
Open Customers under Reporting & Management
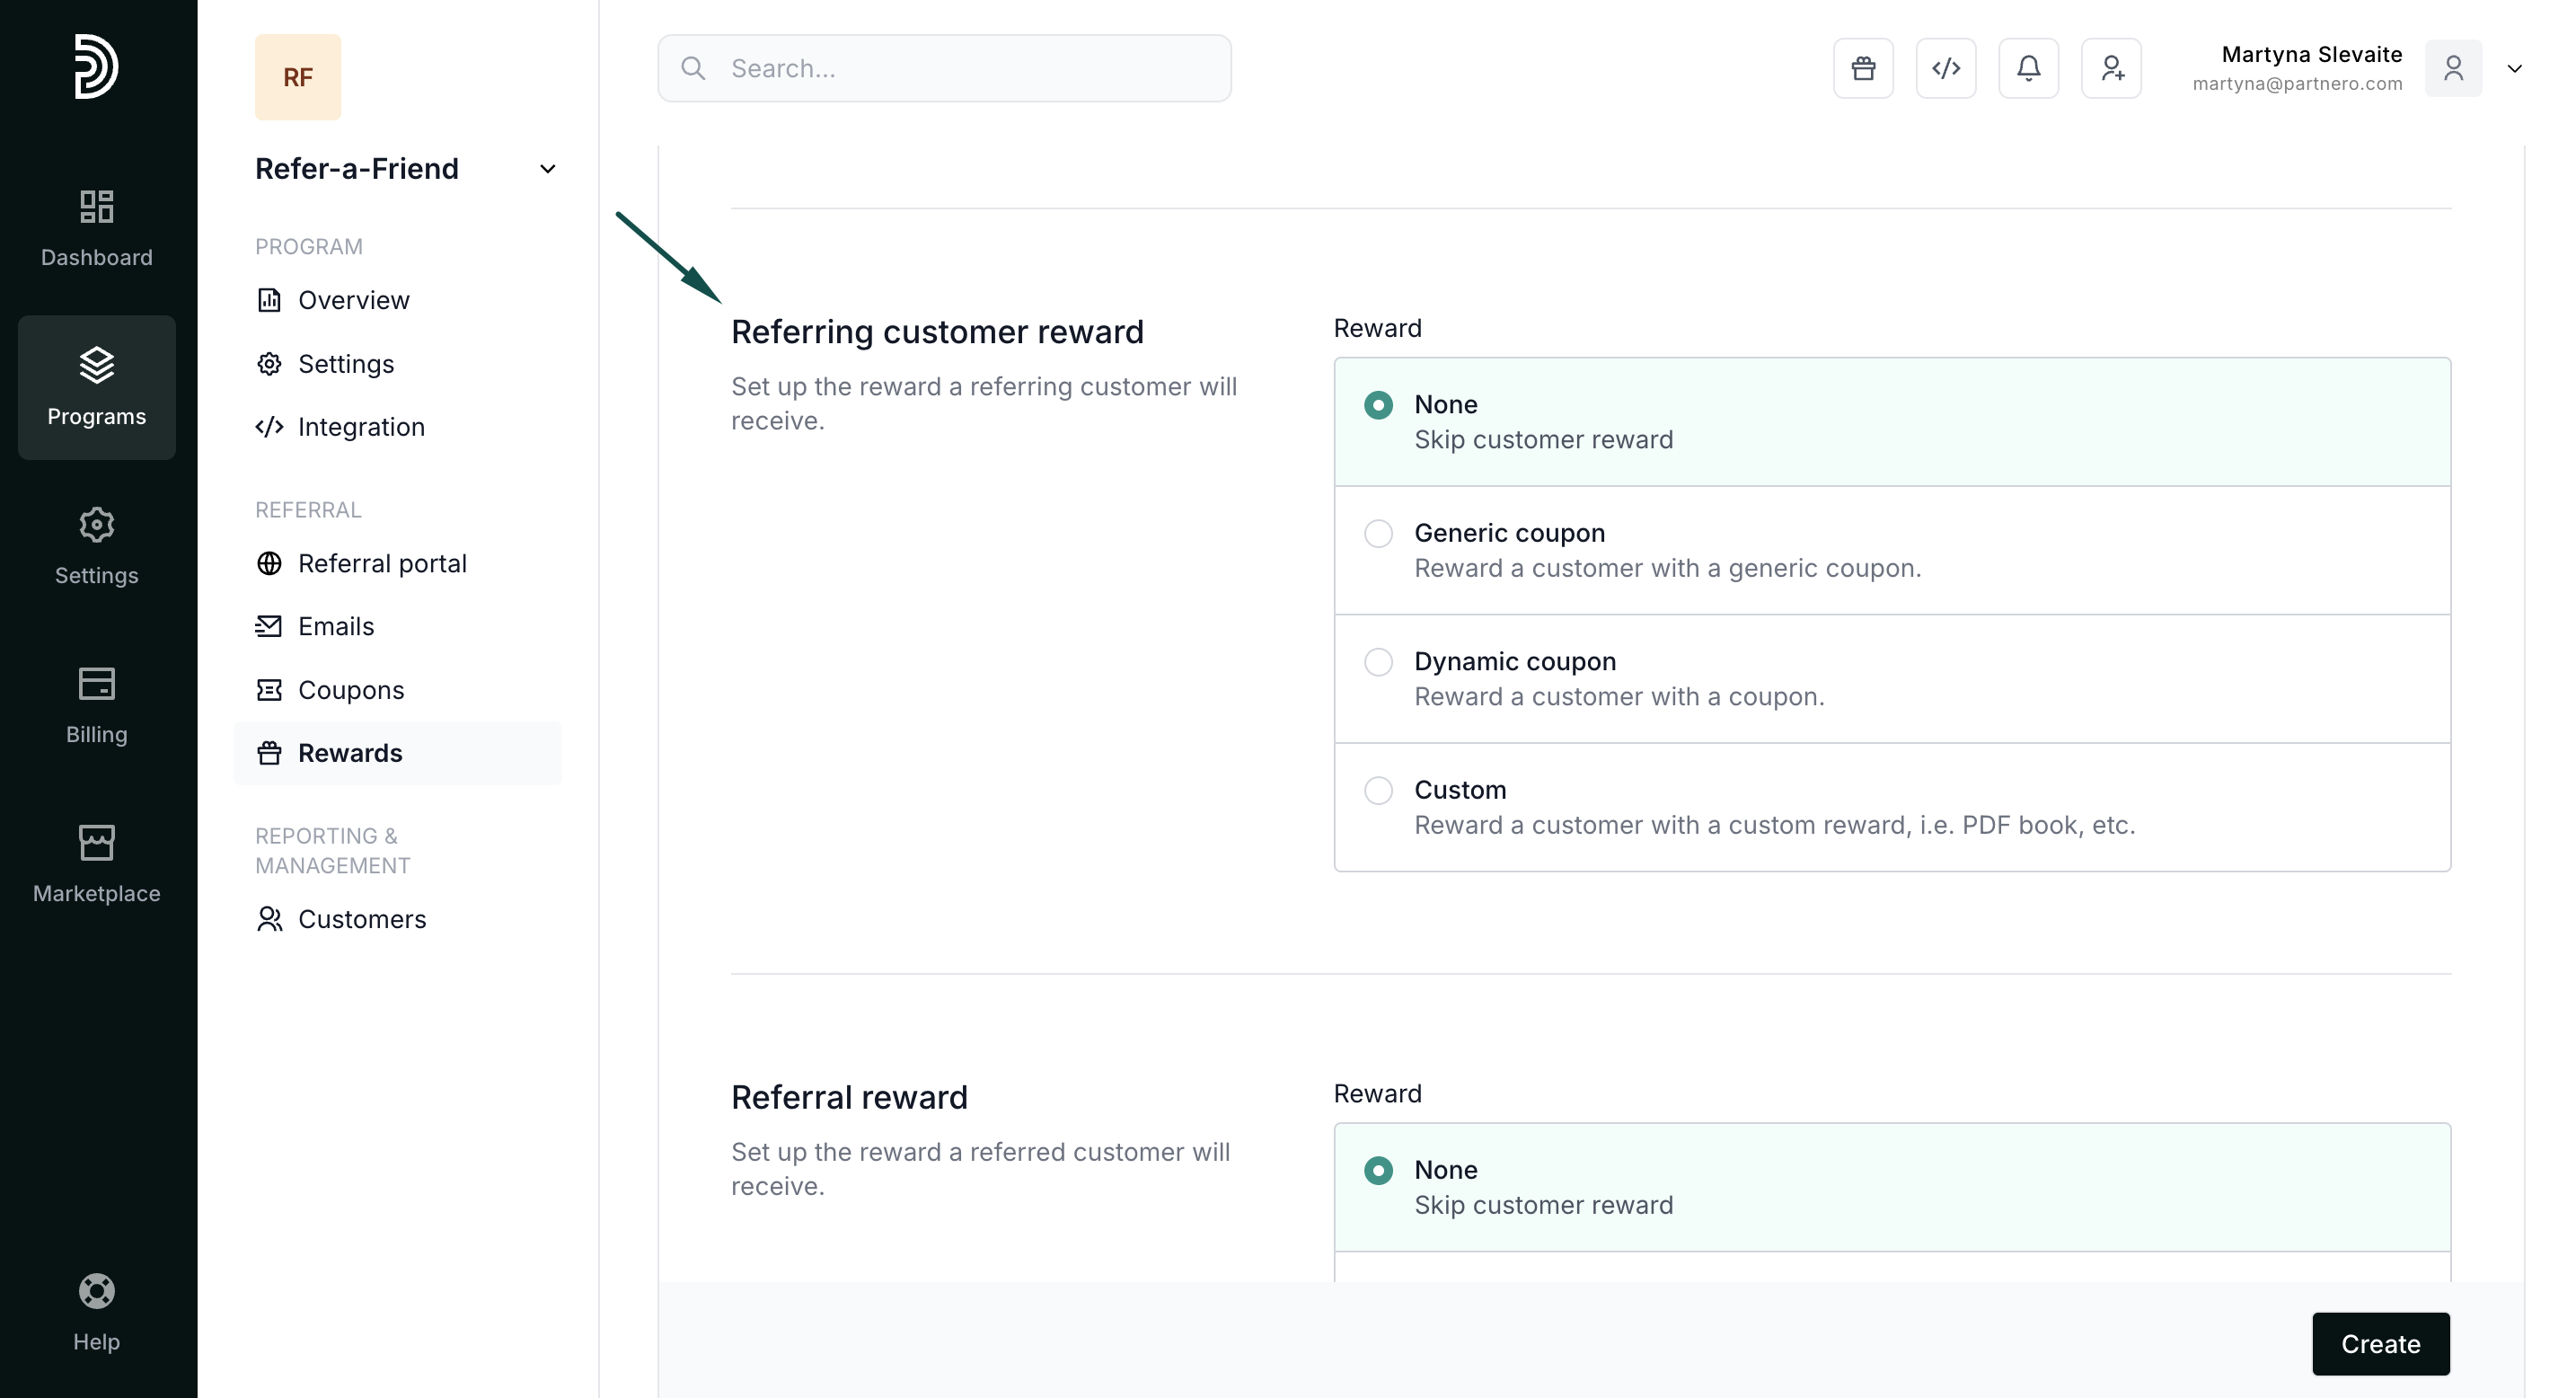tap(361, 919)
